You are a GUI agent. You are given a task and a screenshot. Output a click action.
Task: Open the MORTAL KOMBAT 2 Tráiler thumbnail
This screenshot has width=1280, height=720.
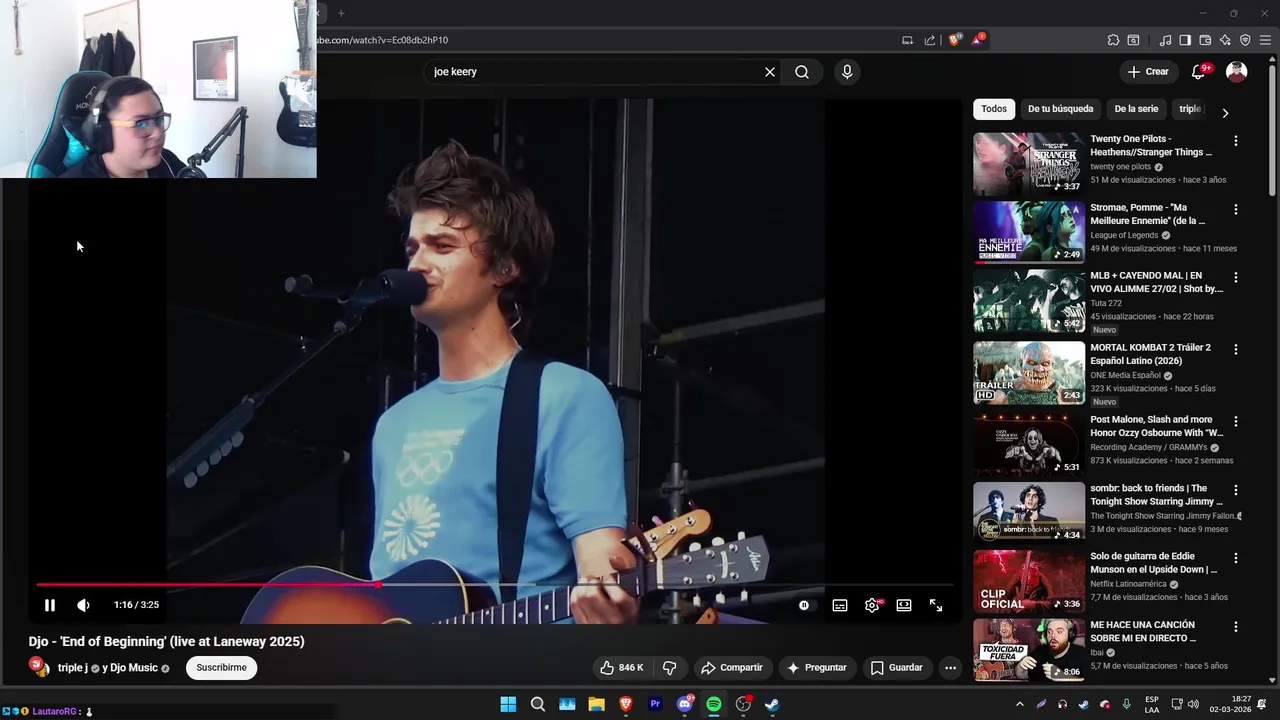[x=1029, y=373]
